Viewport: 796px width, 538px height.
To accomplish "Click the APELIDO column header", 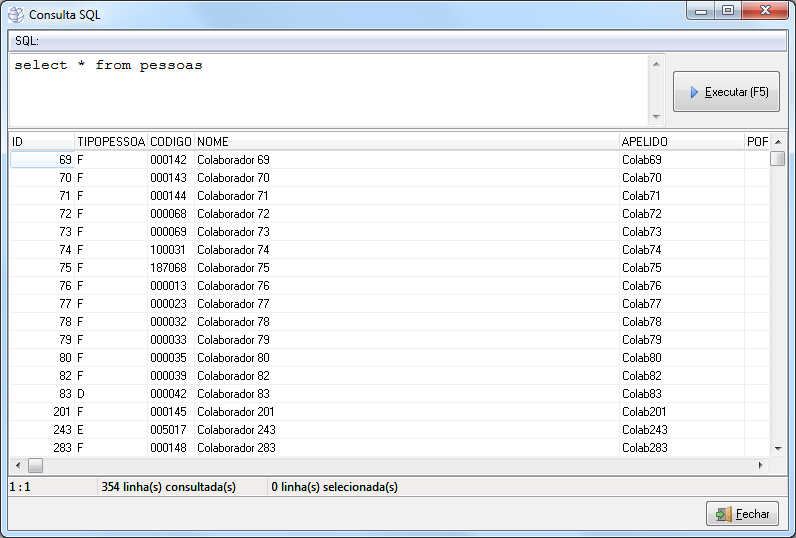I will click(680, 142).
